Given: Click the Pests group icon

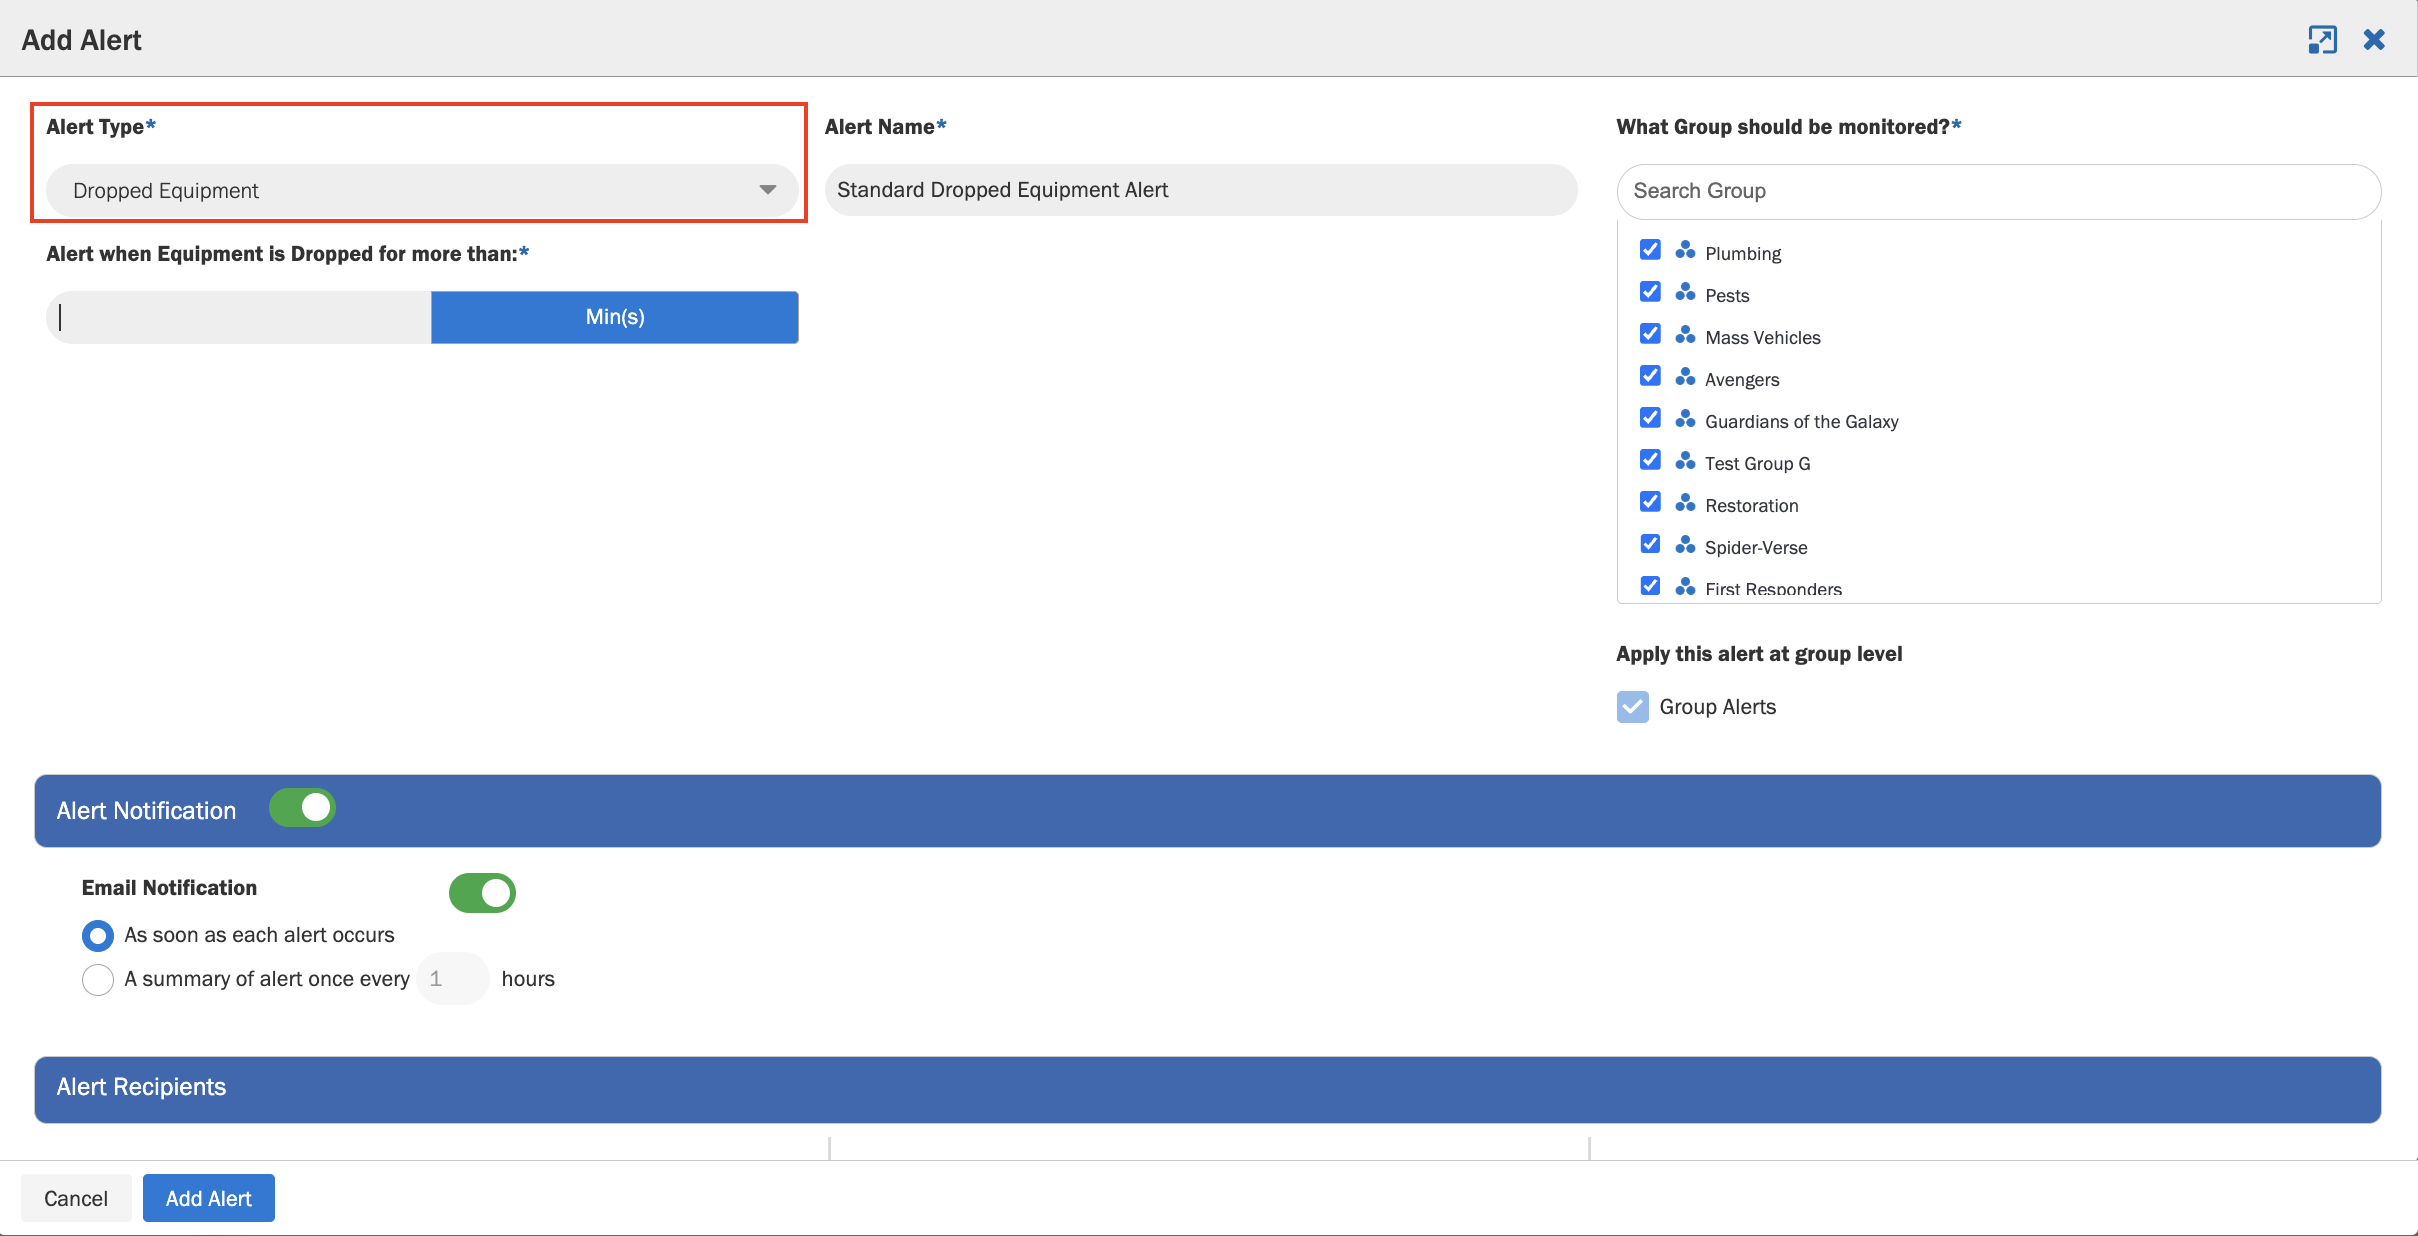Looking at the screenshot, I should (x=1685, y=292).
